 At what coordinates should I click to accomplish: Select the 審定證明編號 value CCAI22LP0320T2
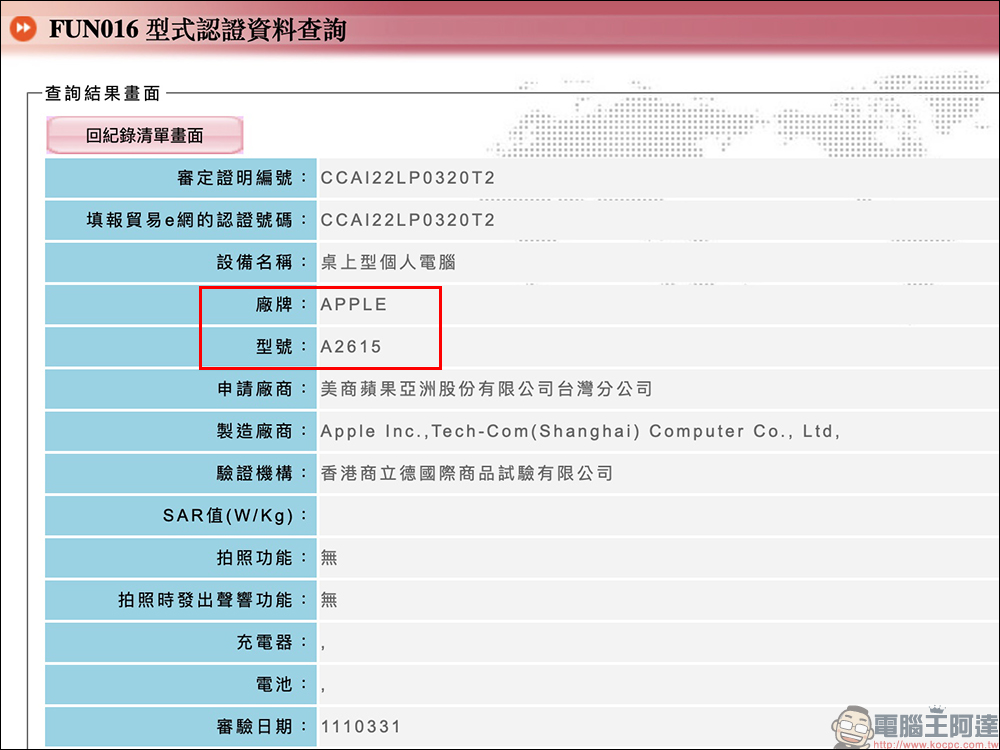[408, 178]
